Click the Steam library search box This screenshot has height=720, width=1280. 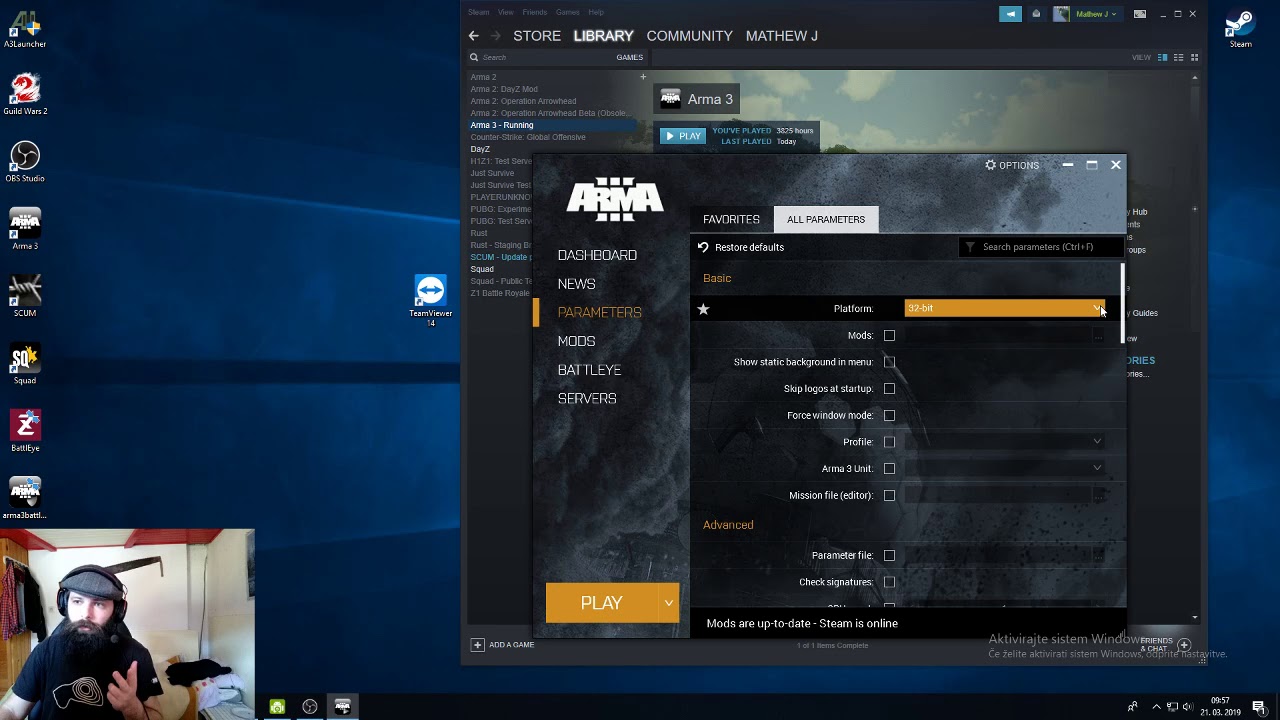click(x=540, y=57)
